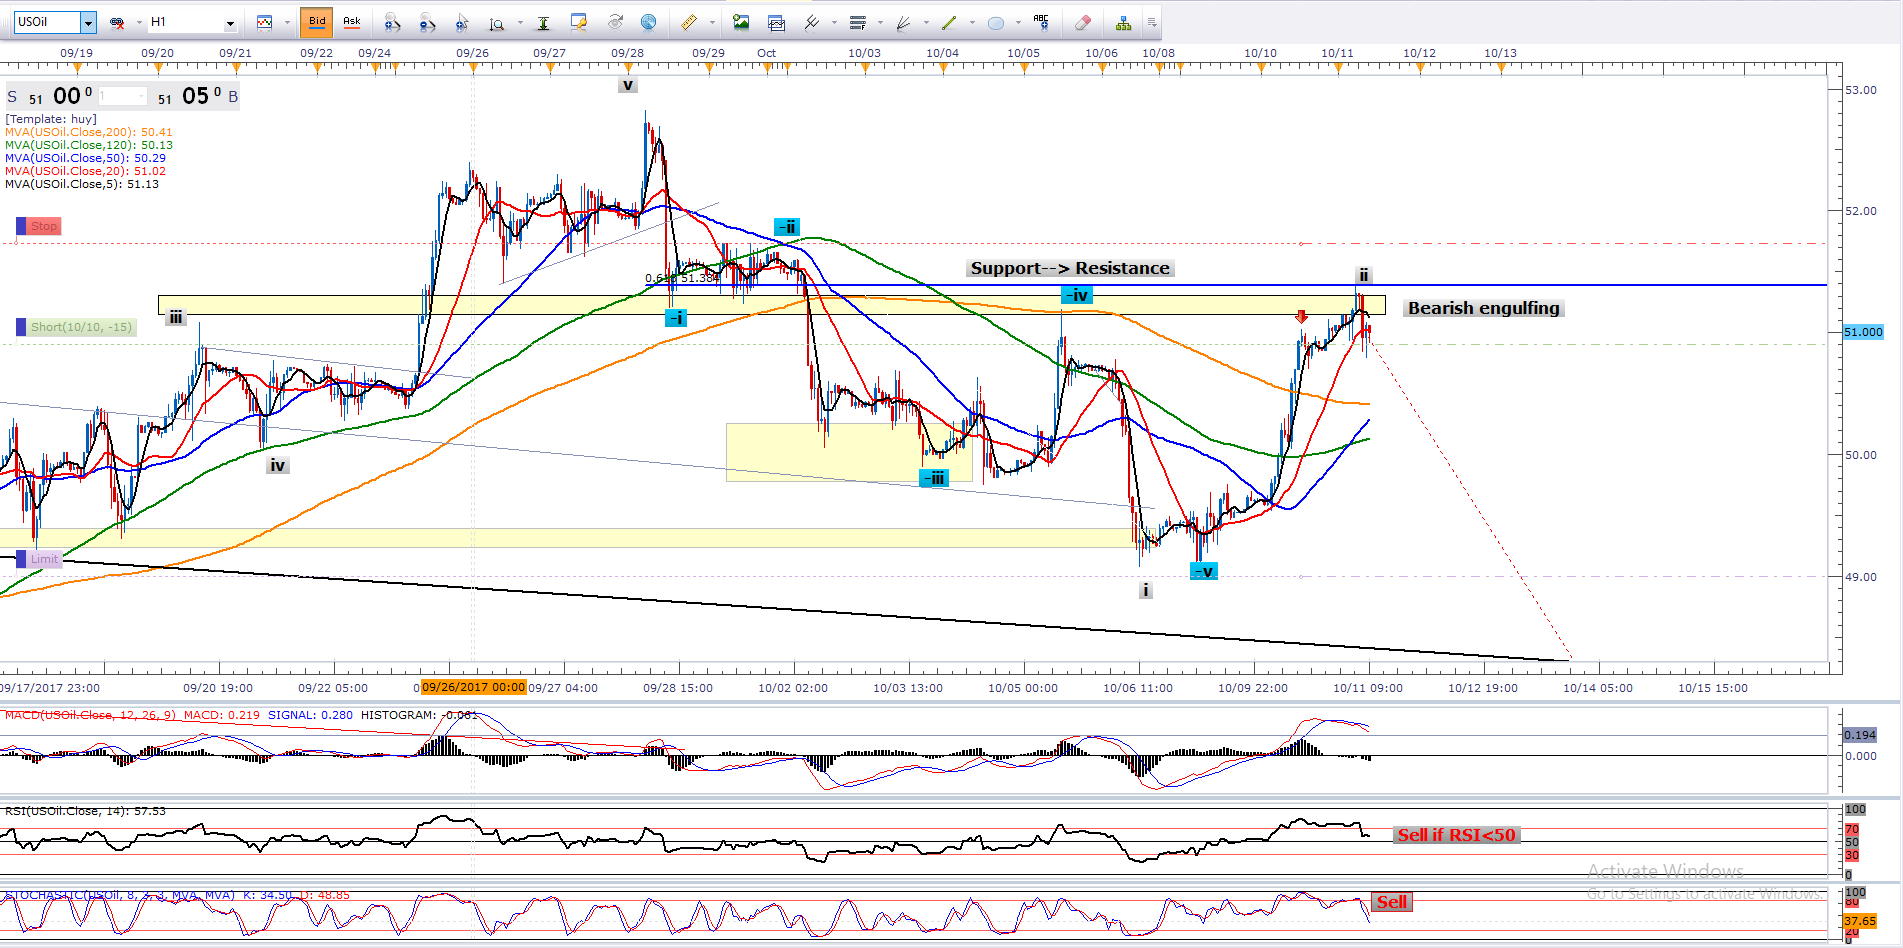Click the 51.000 current price marker
Viewport: 1903px width, 948px height.
coord(1863,332)
